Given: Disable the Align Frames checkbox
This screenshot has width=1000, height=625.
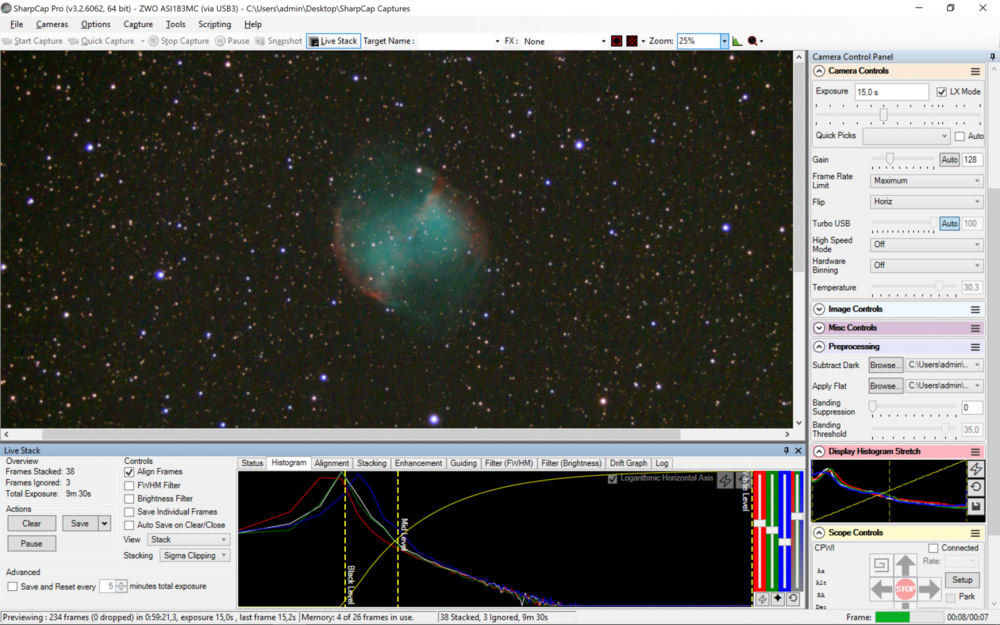Looking at the screenshot, I should tap(129, 472).
